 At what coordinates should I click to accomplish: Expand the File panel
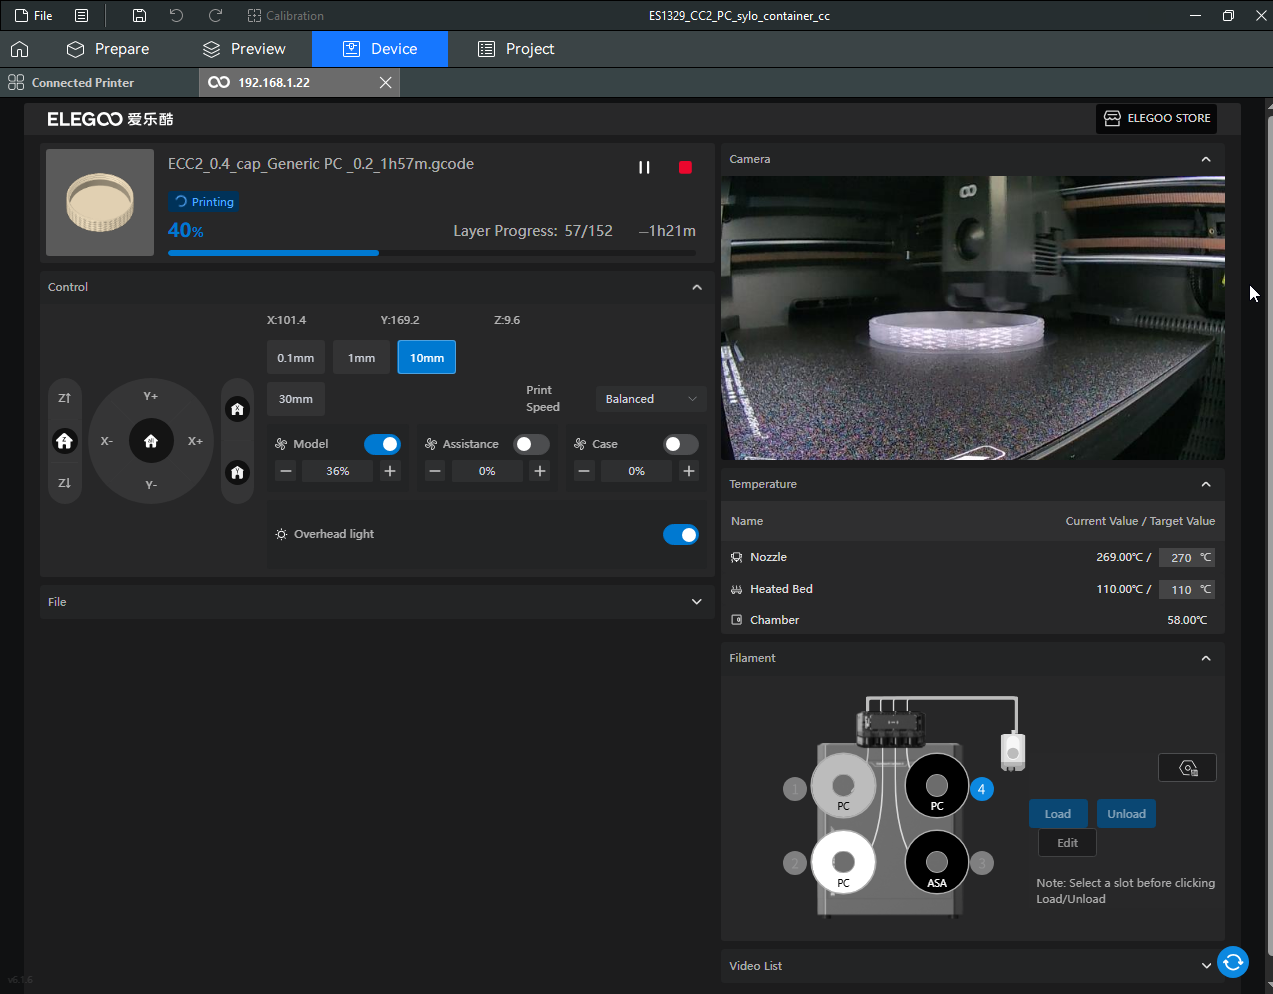point(696,602)
